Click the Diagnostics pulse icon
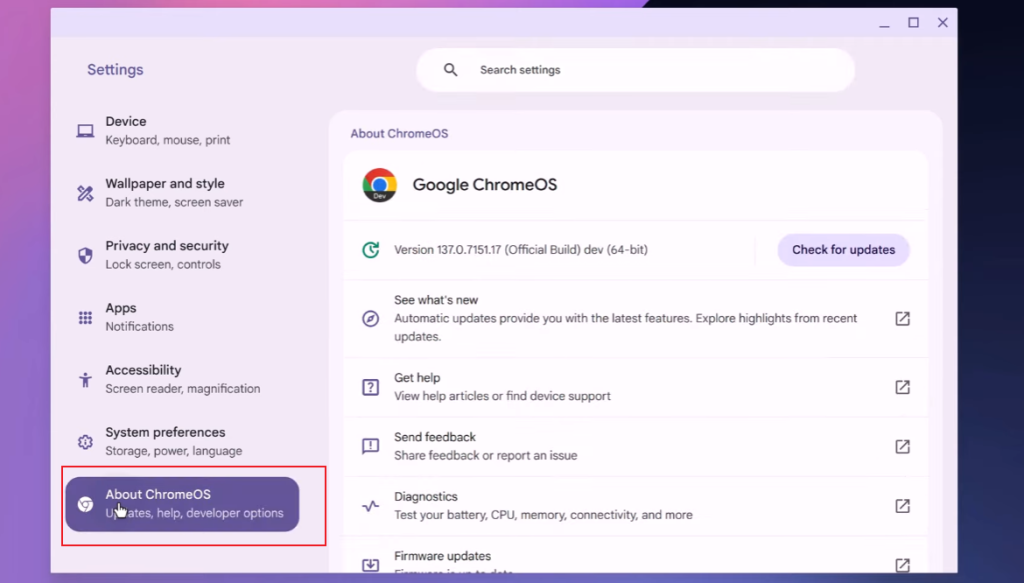Viewport: 1024px width, 583px height. [370, 506]
